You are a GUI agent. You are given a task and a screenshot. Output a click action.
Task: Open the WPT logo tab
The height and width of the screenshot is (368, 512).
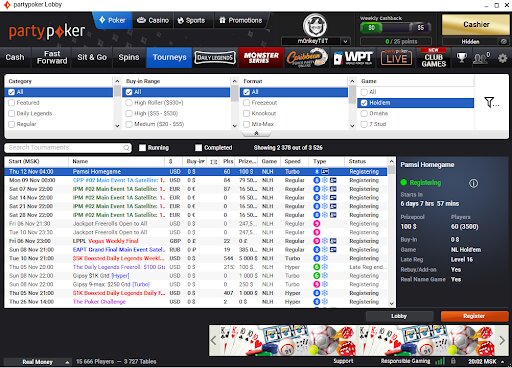pyautogui.click(x=353, y=58)
